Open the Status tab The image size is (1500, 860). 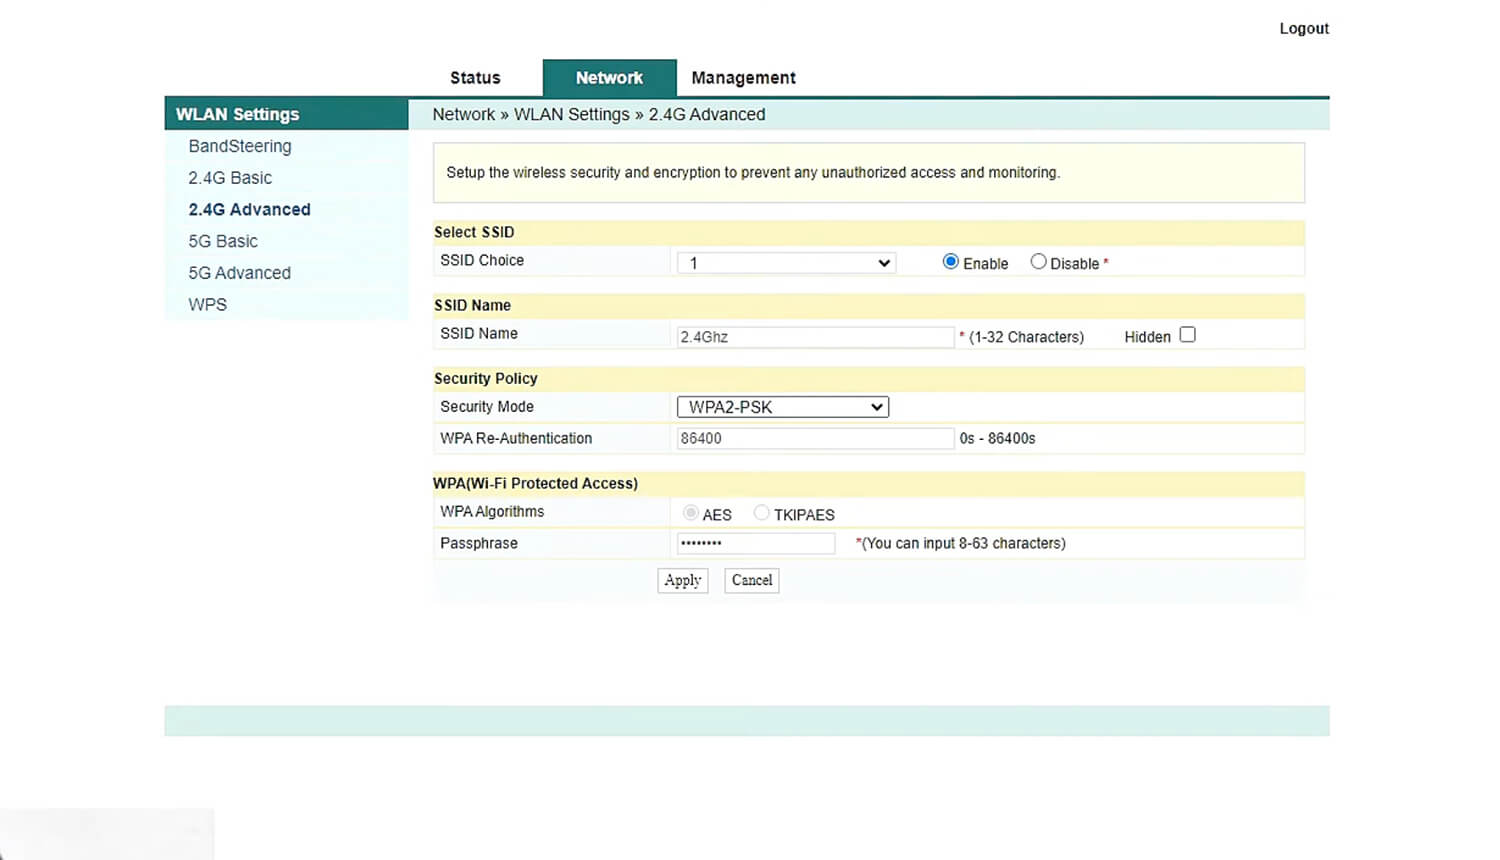[475, 78]
